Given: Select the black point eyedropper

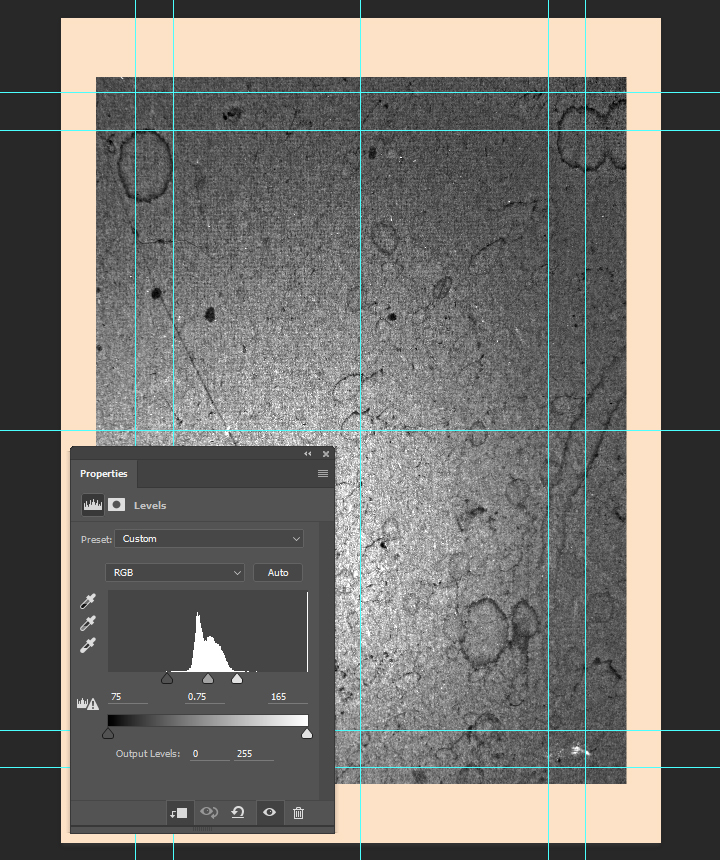Looking at the screenshot, I should 88,601.
